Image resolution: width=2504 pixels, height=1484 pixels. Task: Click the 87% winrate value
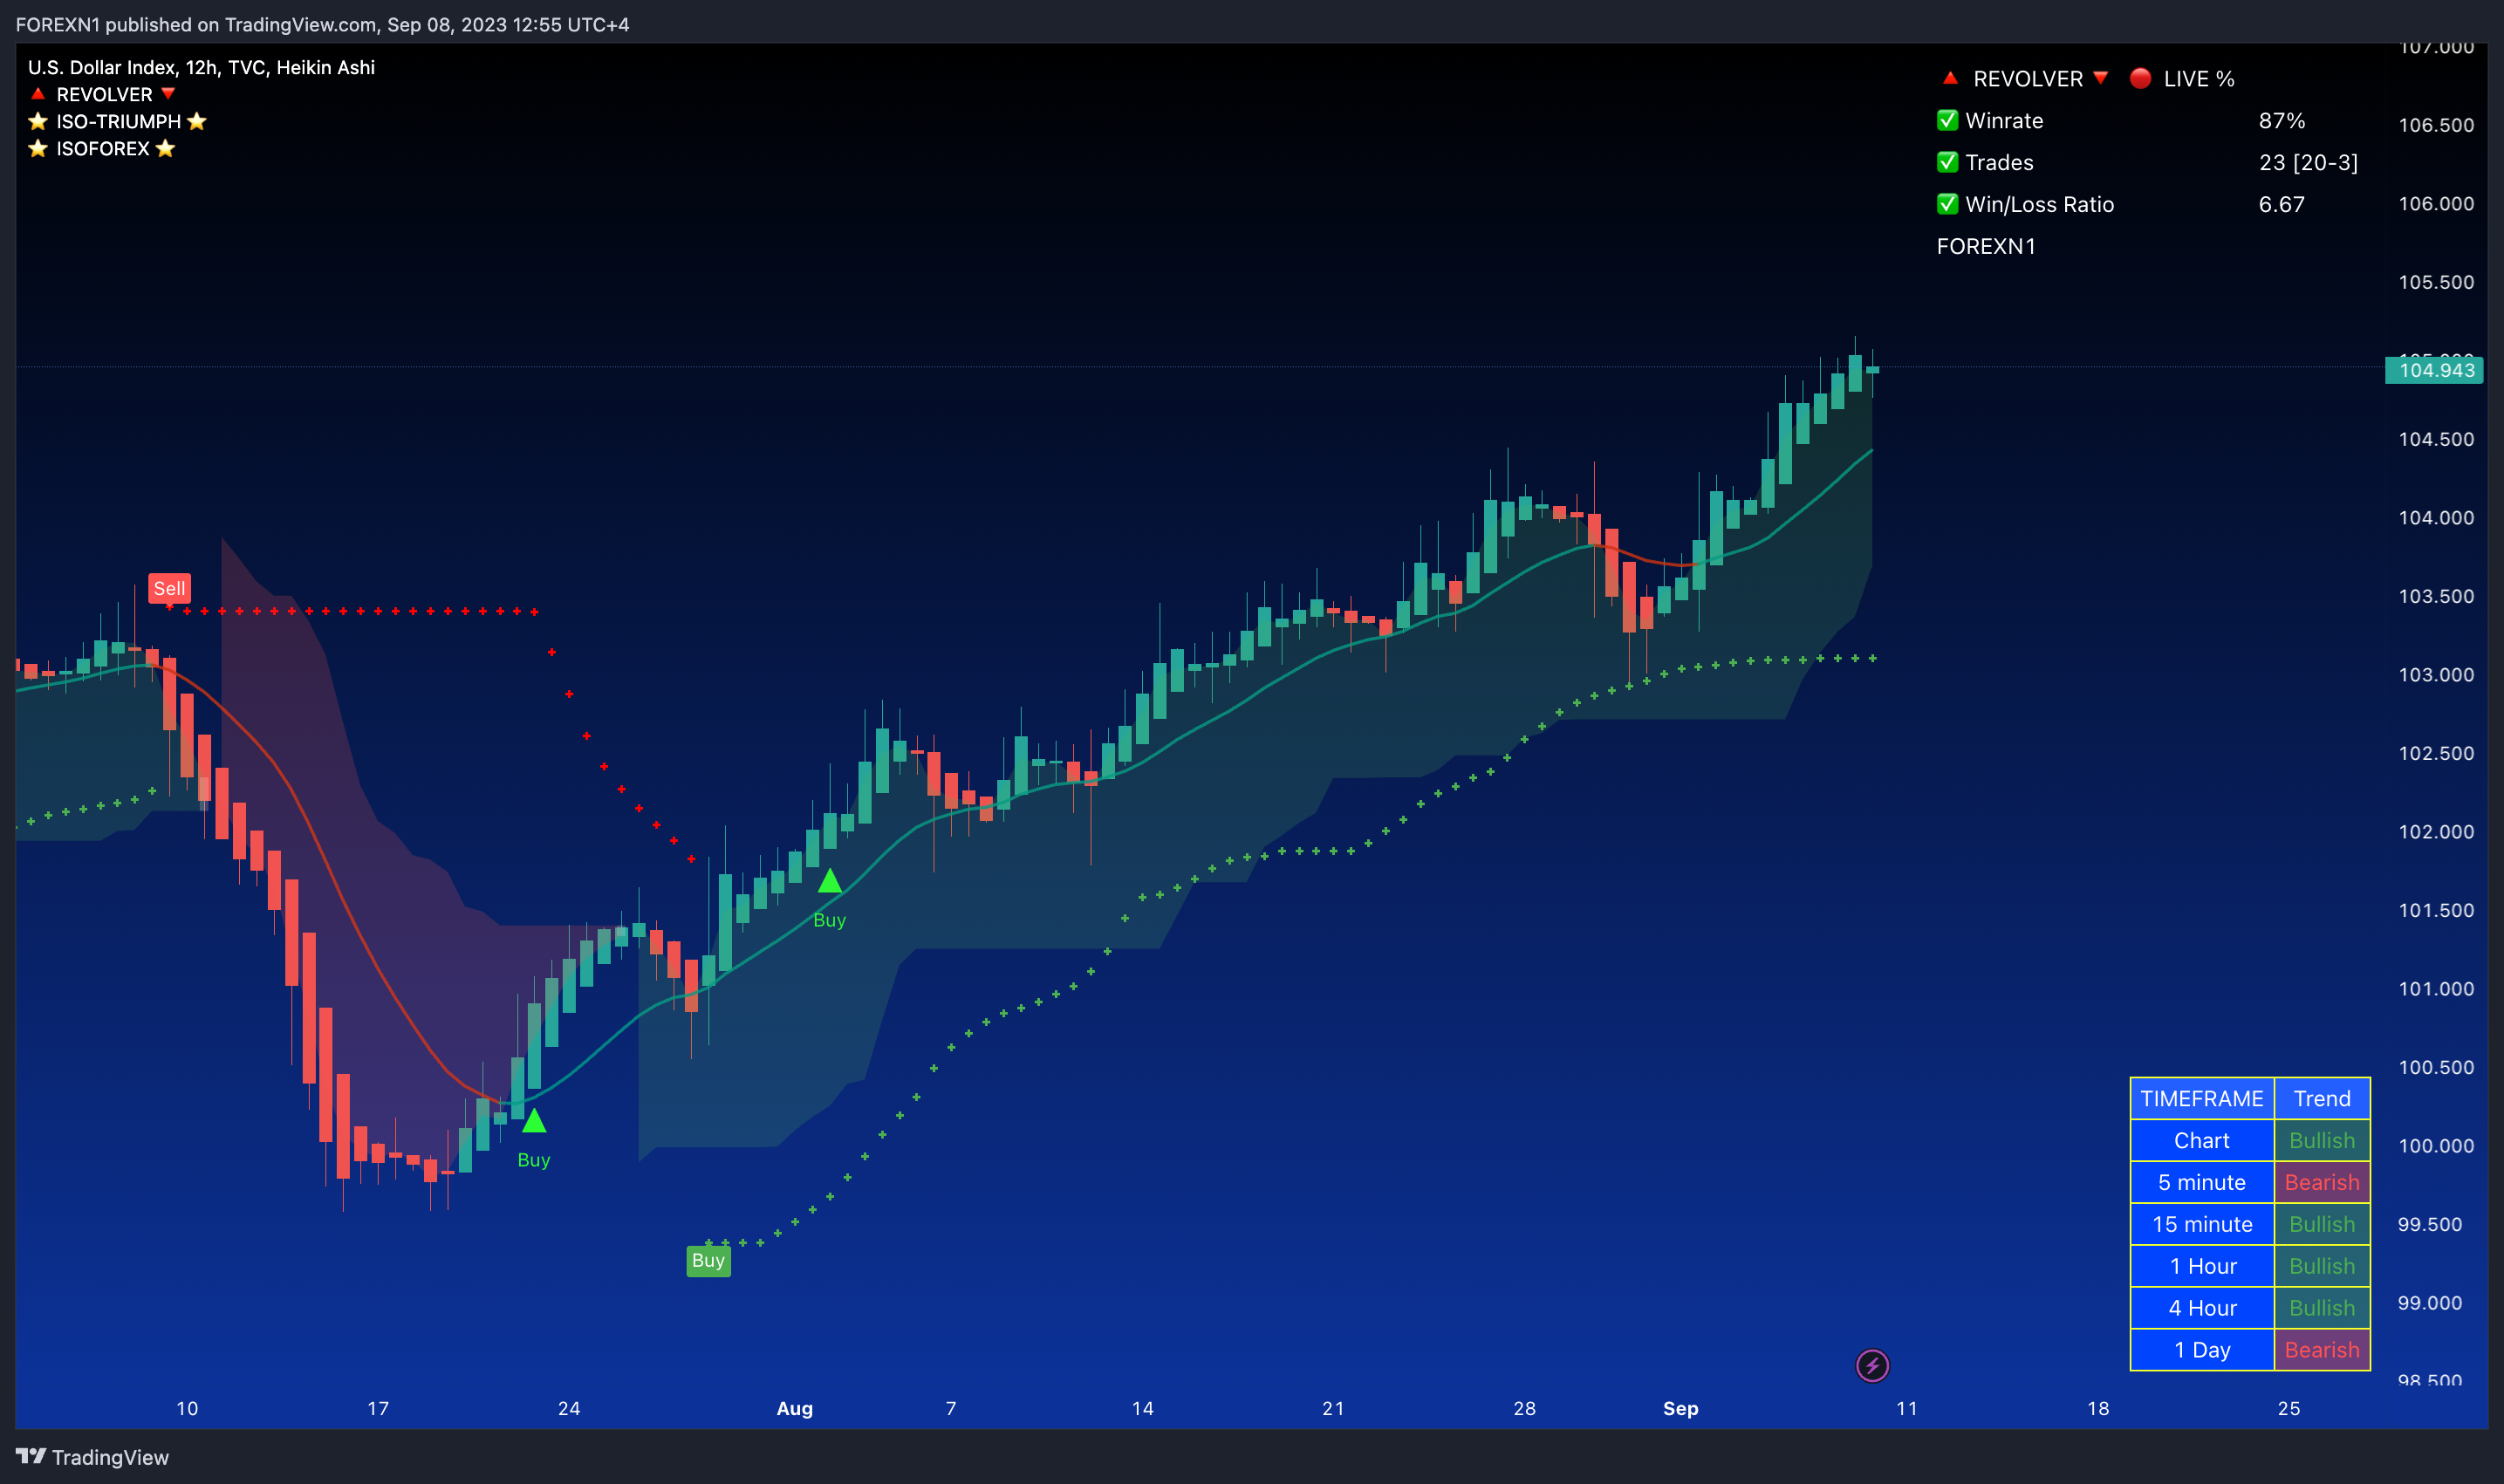(2281, 120)
